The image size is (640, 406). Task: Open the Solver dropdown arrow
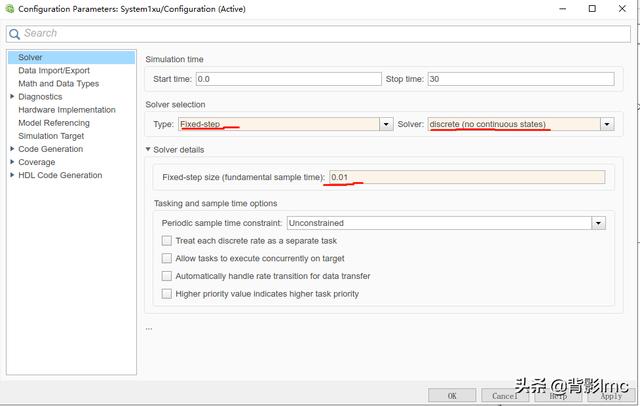(x=607, y=124)
